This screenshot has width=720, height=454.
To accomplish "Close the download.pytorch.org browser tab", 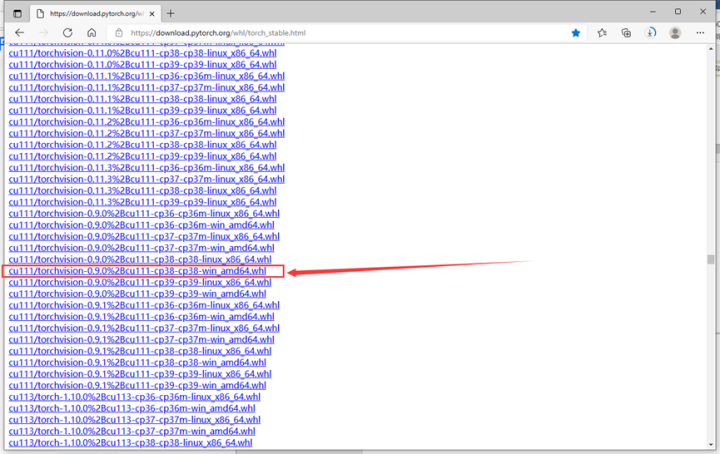I will 152,14.
